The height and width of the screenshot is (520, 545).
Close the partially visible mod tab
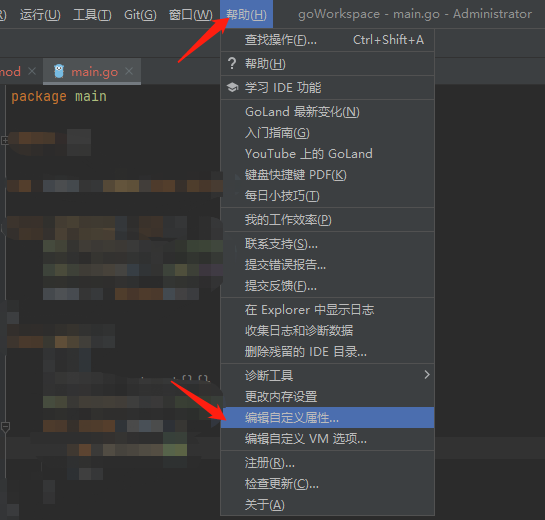(x=32, y=71)
